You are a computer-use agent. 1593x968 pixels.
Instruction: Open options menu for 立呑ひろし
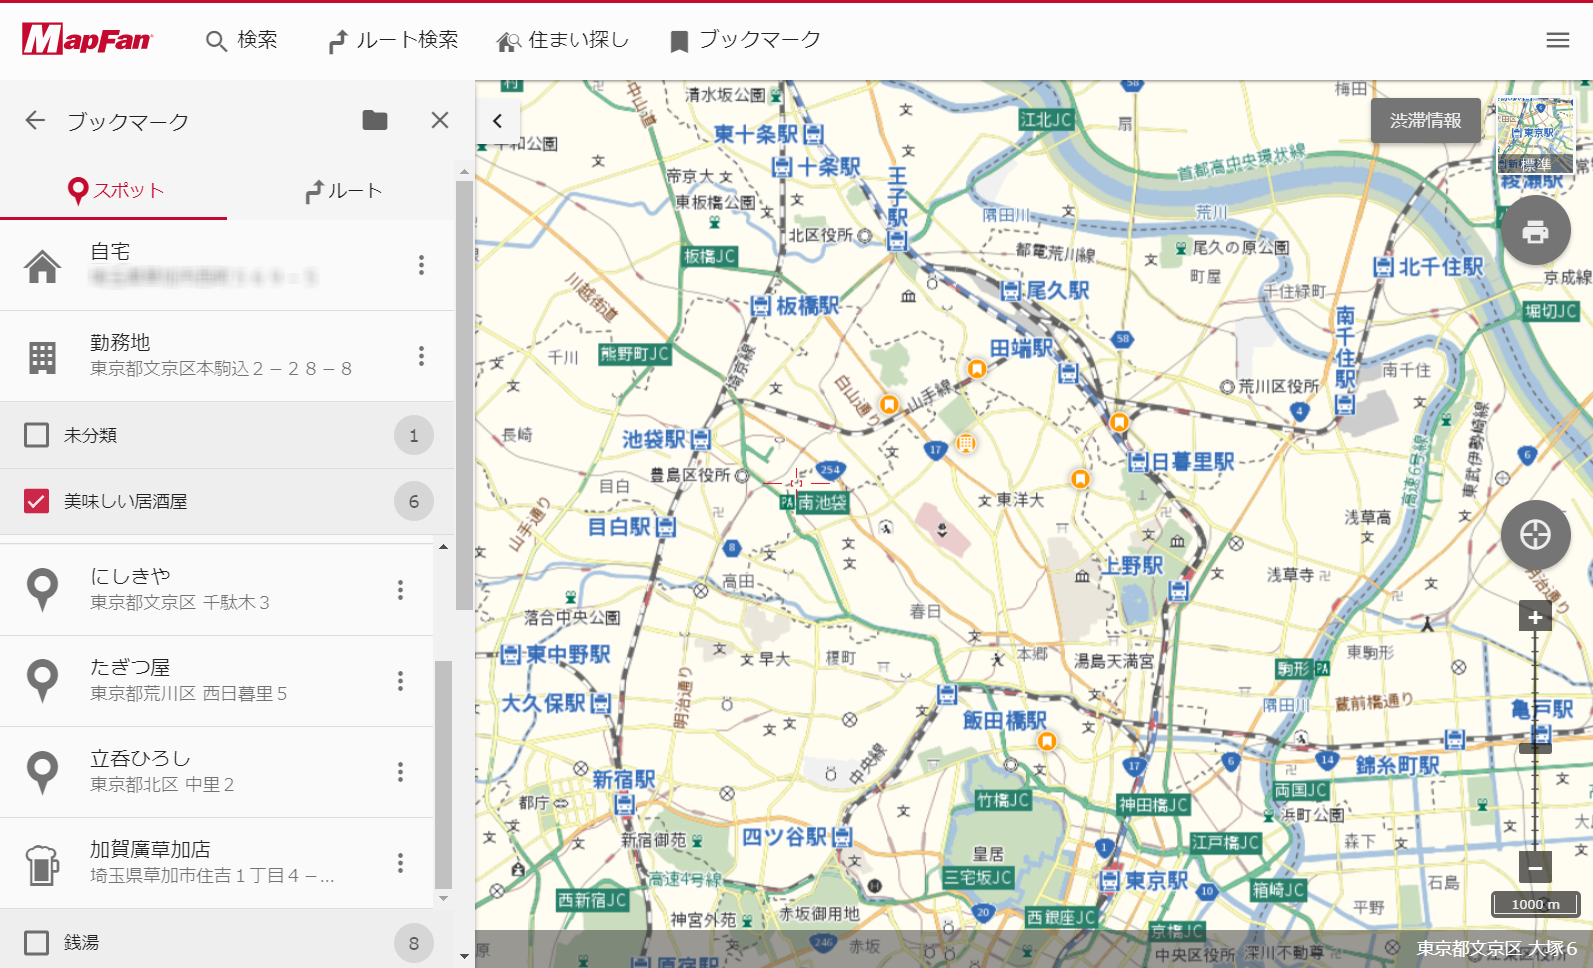click(x=400, y=771)
